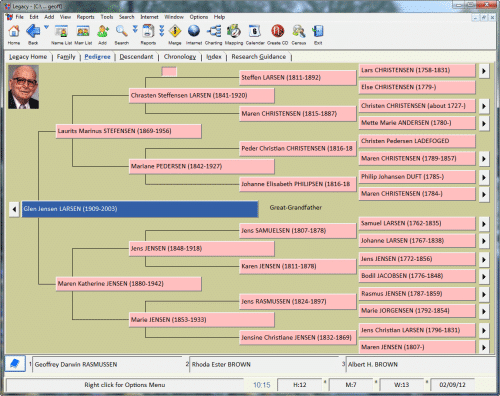
Task: Expand ancestors of Rasmus JENSEN arrow
Action: tap(484, 294)
